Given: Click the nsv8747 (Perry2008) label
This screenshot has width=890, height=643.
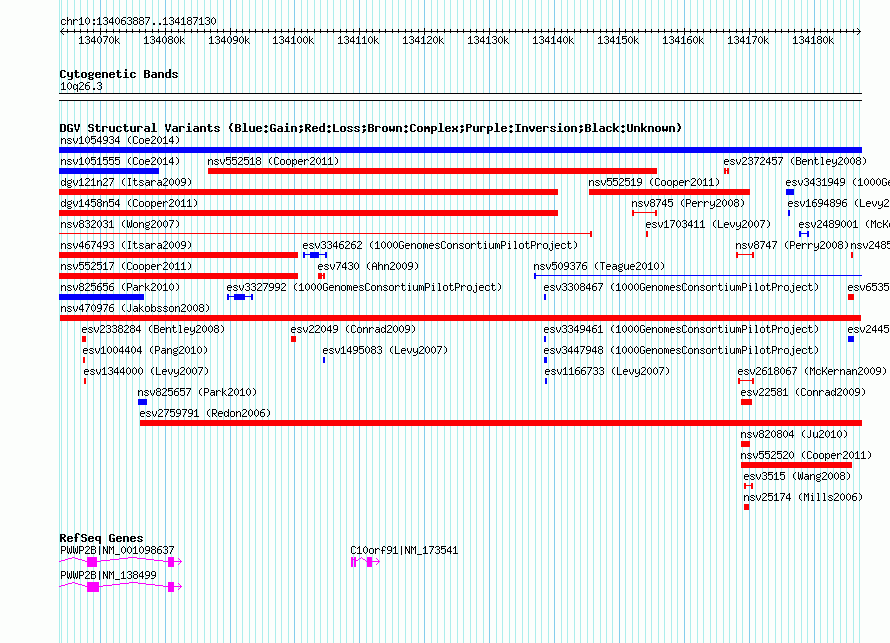Looking at the screenshot, I should point(792,245).
